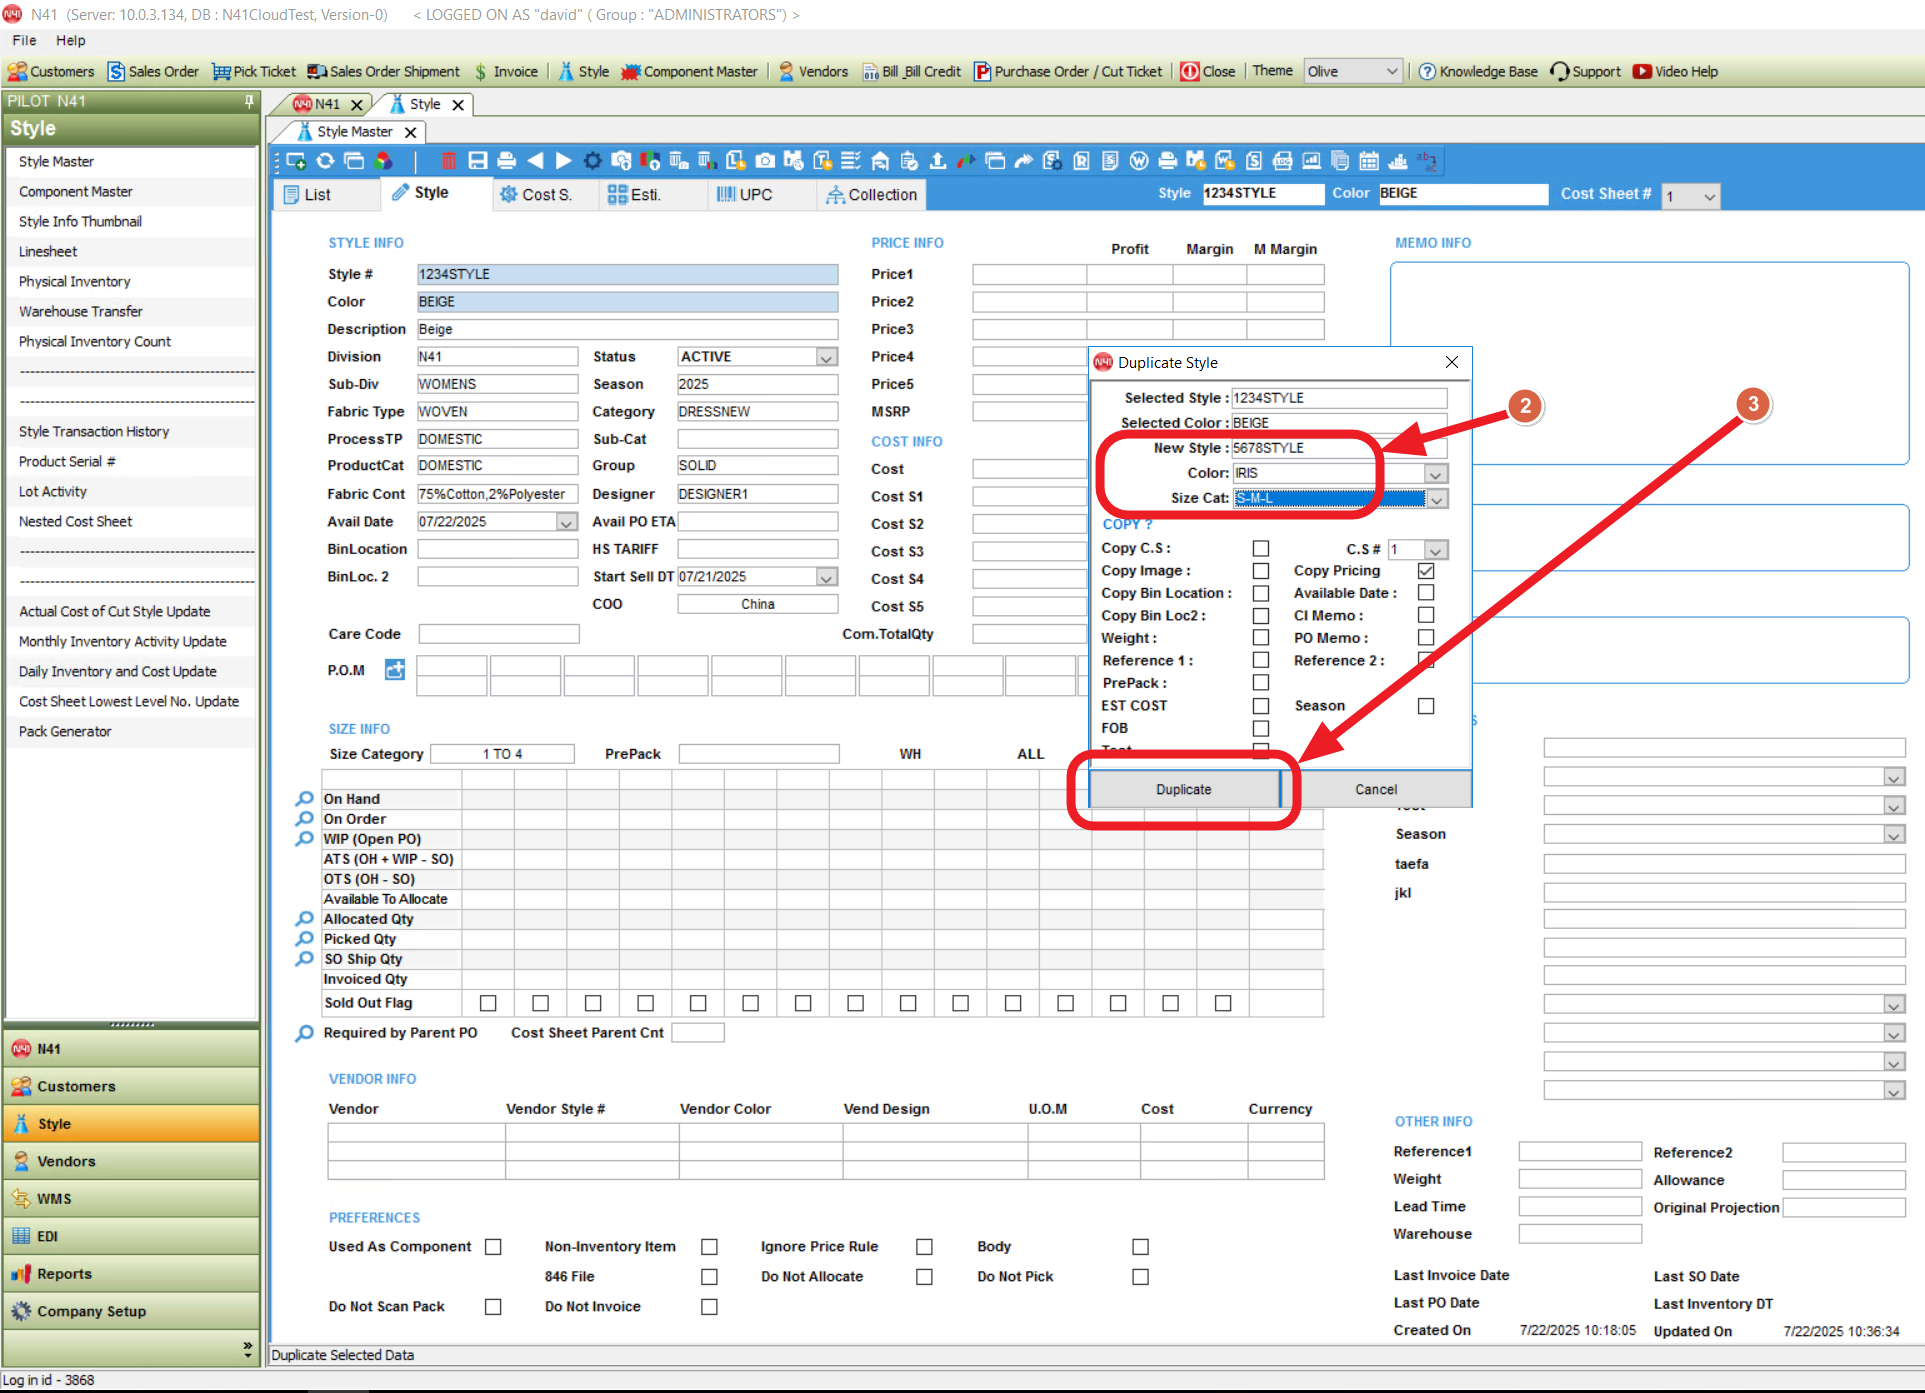Switch to the Cost S. tab
The height and width of the screenshot is (1393, 1925).
[x=536, y=195]
